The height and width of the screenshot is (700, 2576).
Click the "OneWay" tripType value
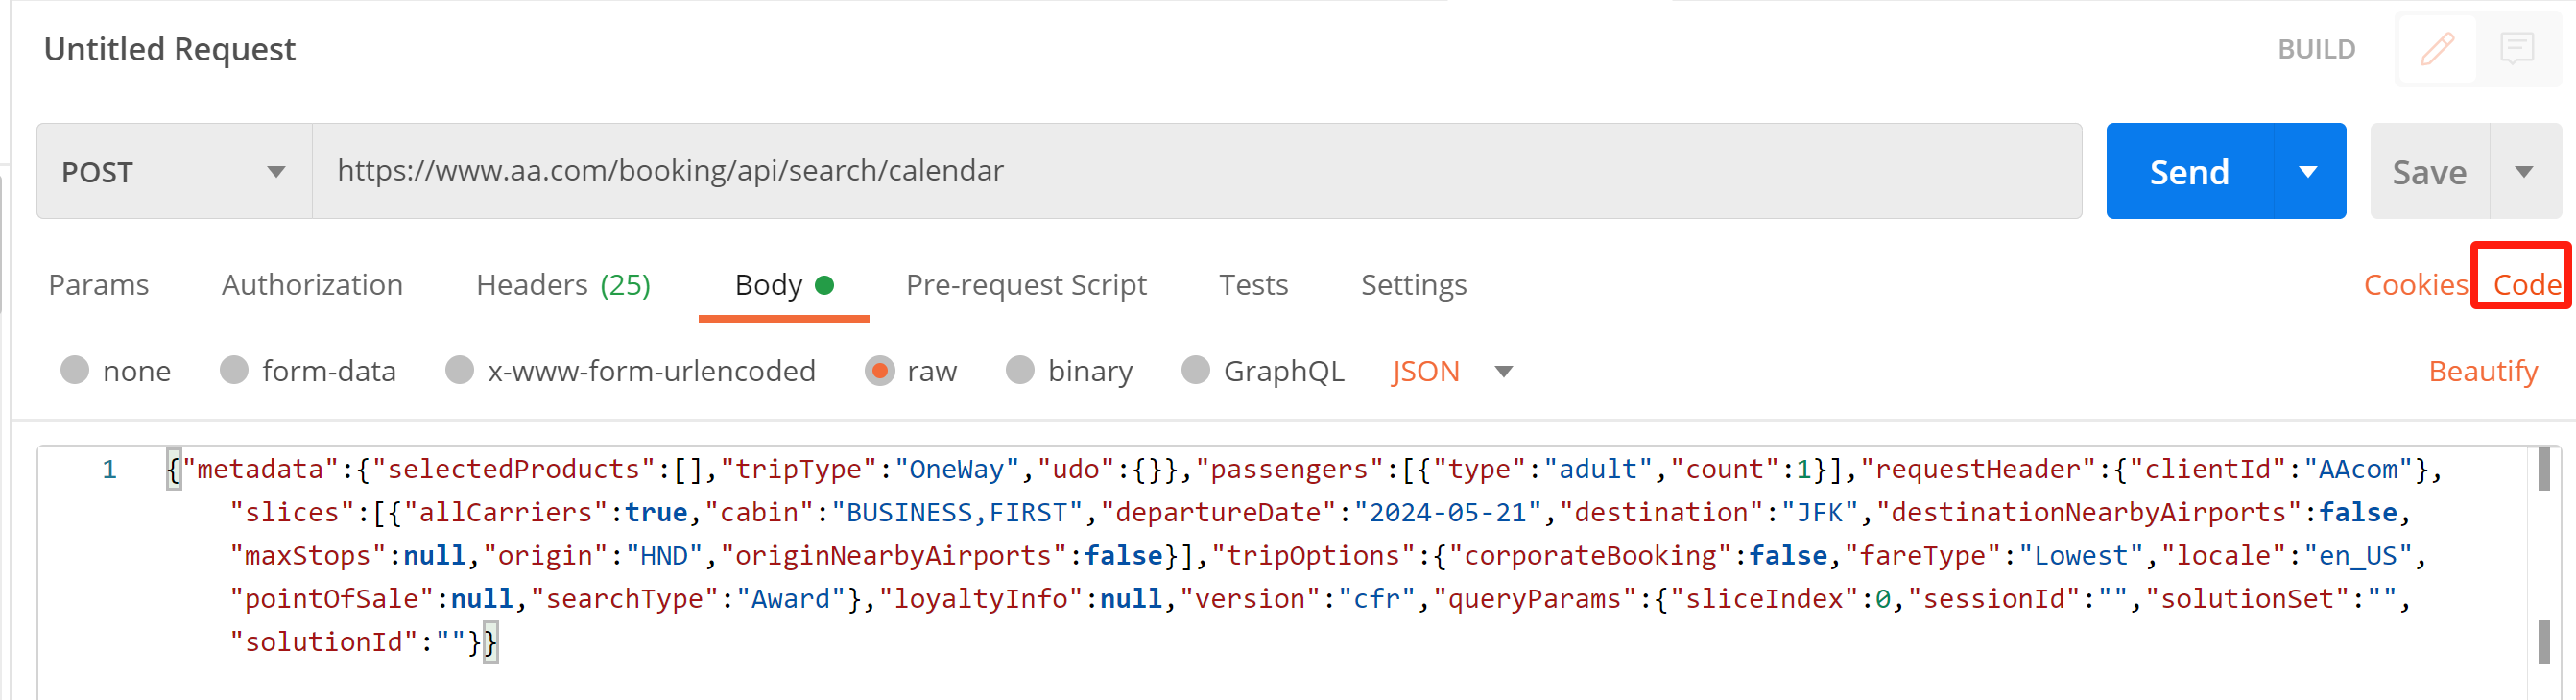pos(956,469)
